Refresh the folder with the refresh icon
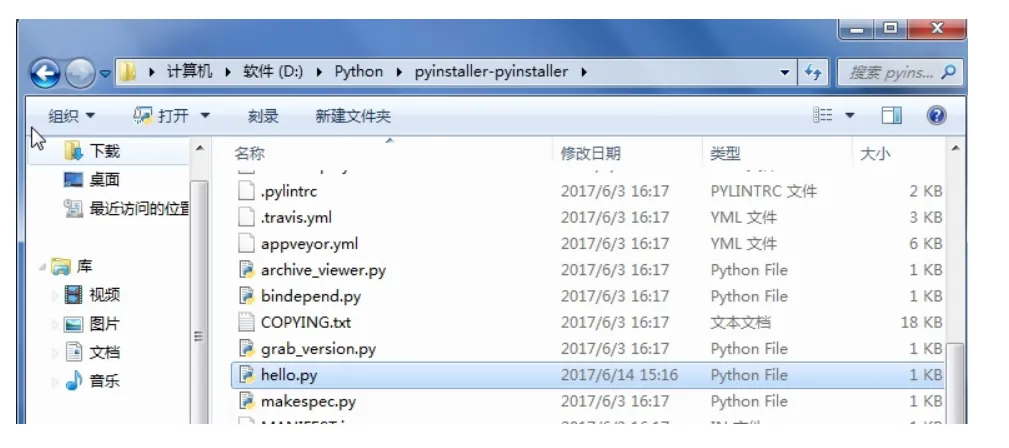Image resolution: width=1009 pixels, height=448 pixels. [x=813, y=73]
